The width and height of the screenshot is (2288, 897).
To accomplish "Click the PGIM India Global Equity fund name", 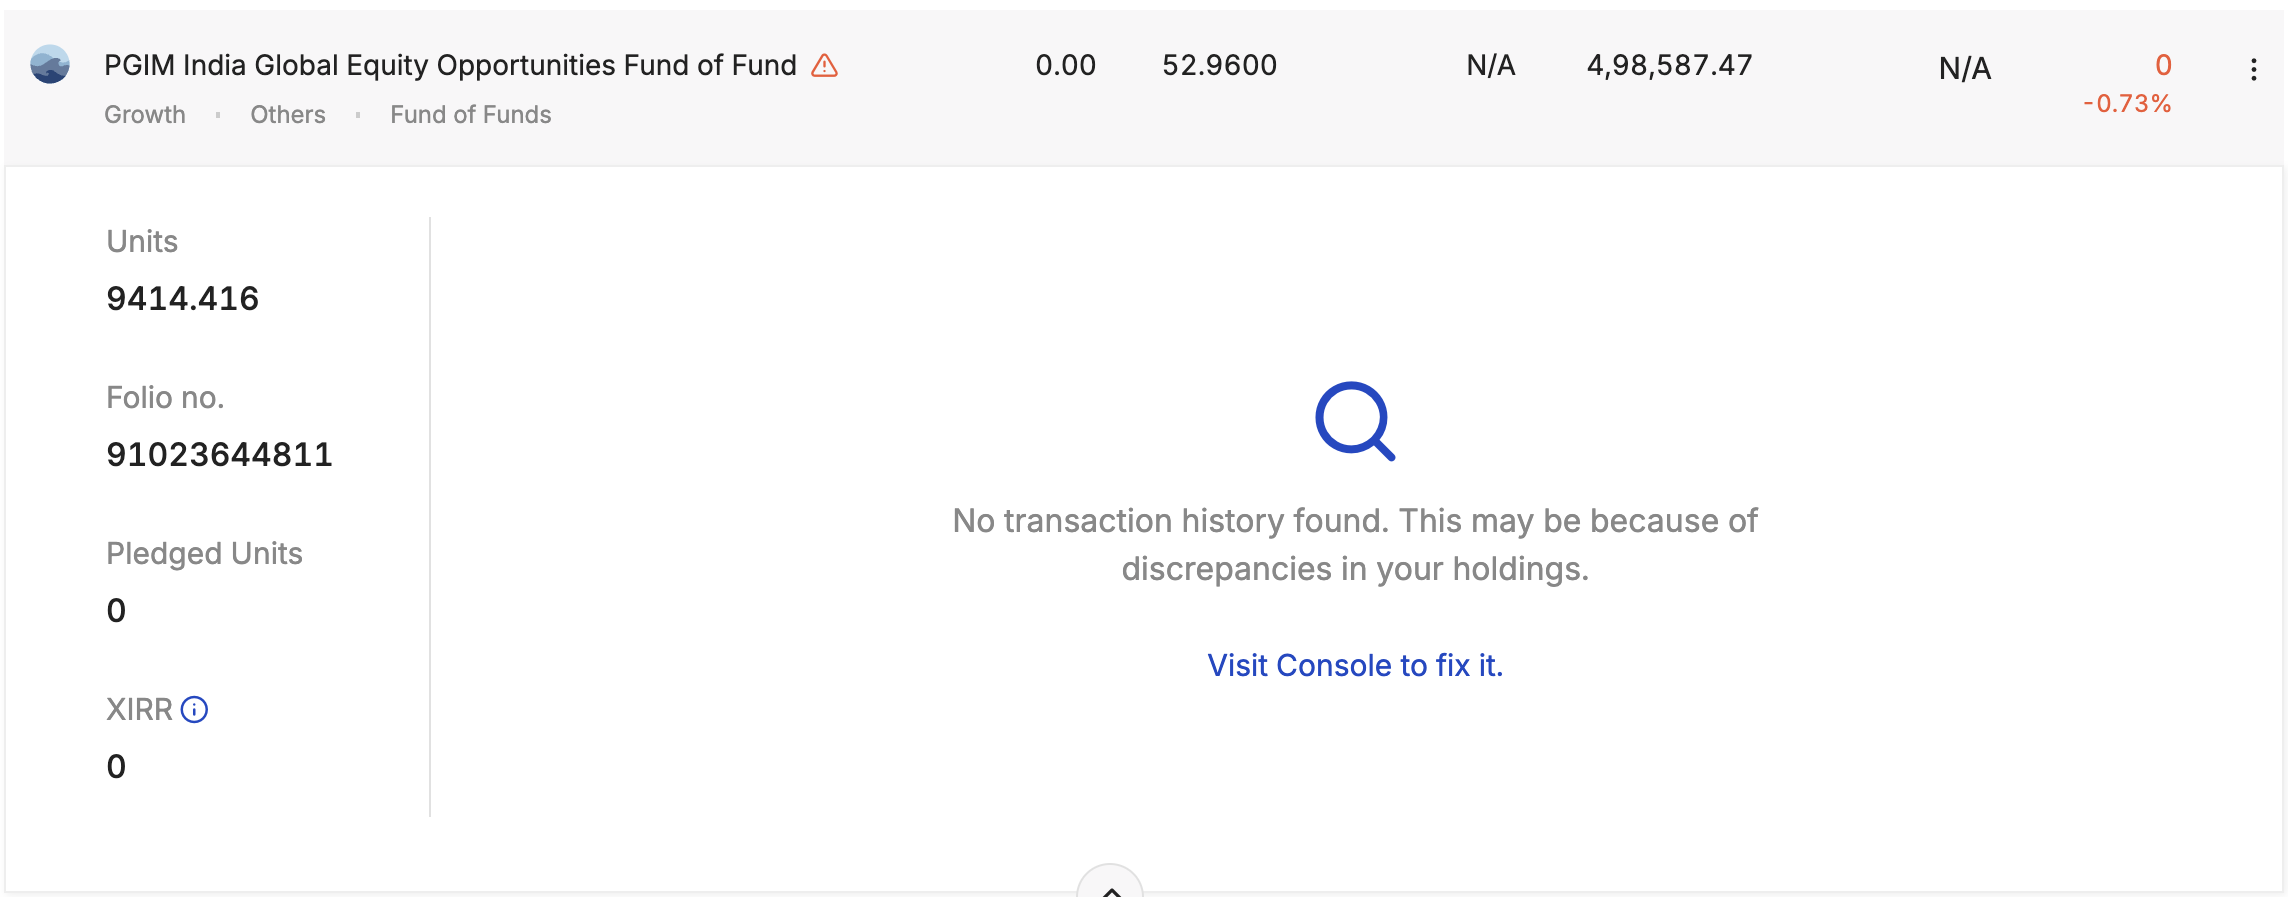I will [450, 66].
